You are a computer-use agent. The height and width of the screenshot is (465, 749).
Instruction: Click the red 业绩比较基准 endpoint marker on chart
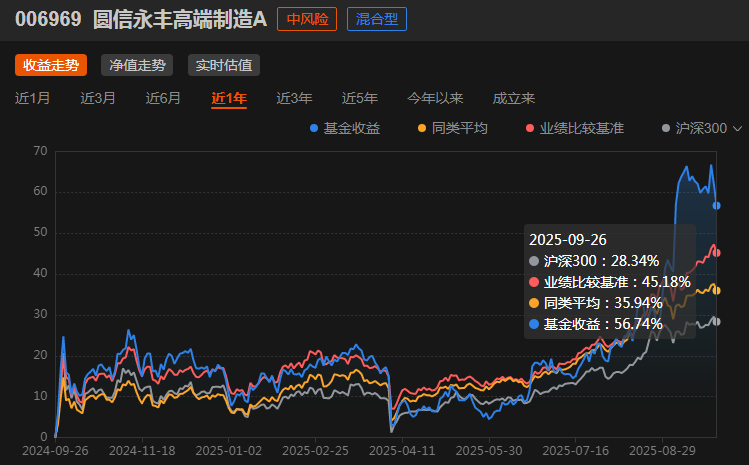pos(716,253)
